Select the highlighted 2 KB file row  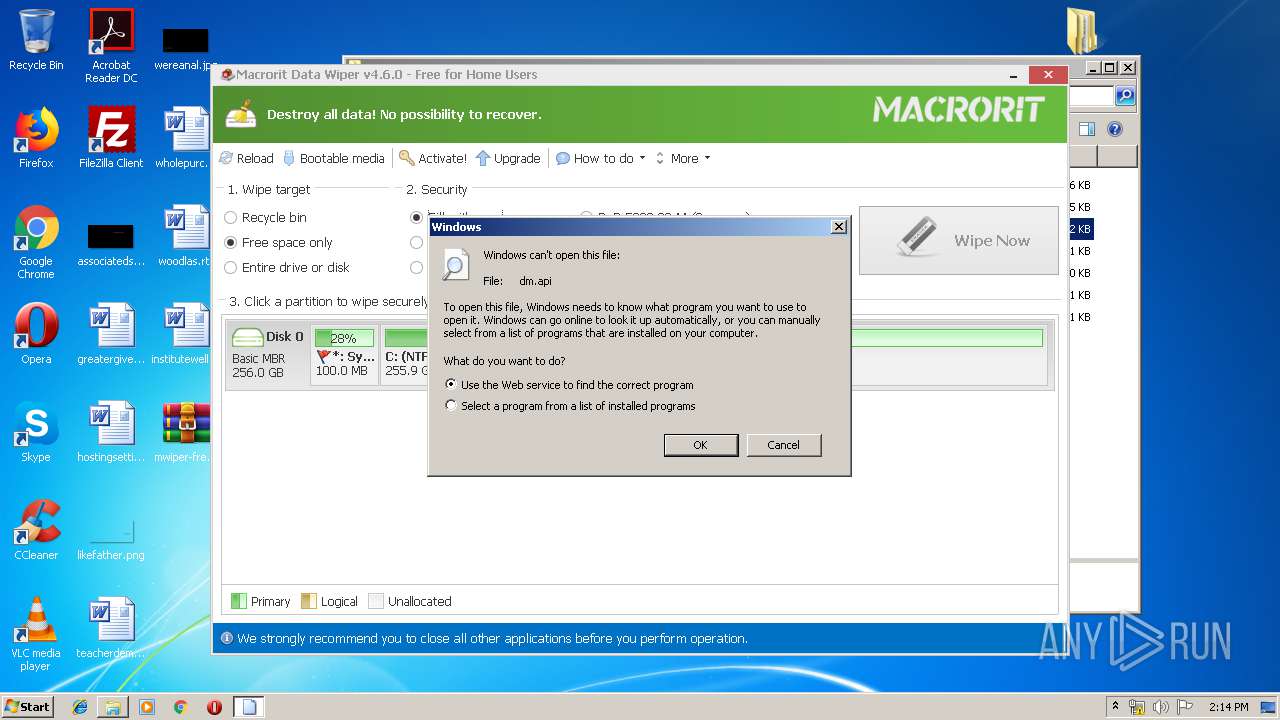click(1080, 229)
